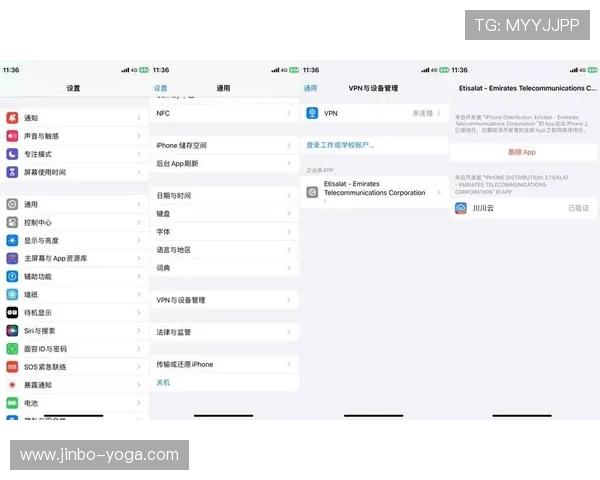Viewport: 600px width, 480px height.
Task: Tap the Etisalat enterprise app gear icon
Action: (312, 192)
